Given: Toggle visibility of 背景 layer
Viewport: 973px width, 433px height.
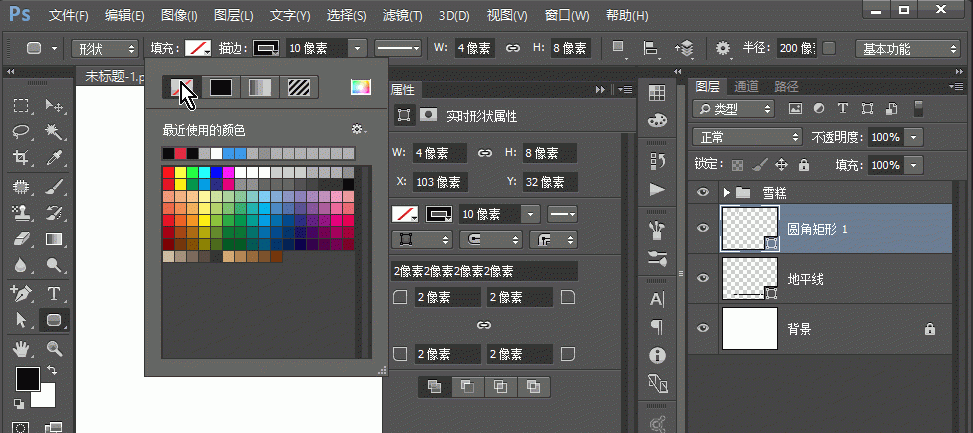Looking at the screenshot, I should click(x=703, y=328).
